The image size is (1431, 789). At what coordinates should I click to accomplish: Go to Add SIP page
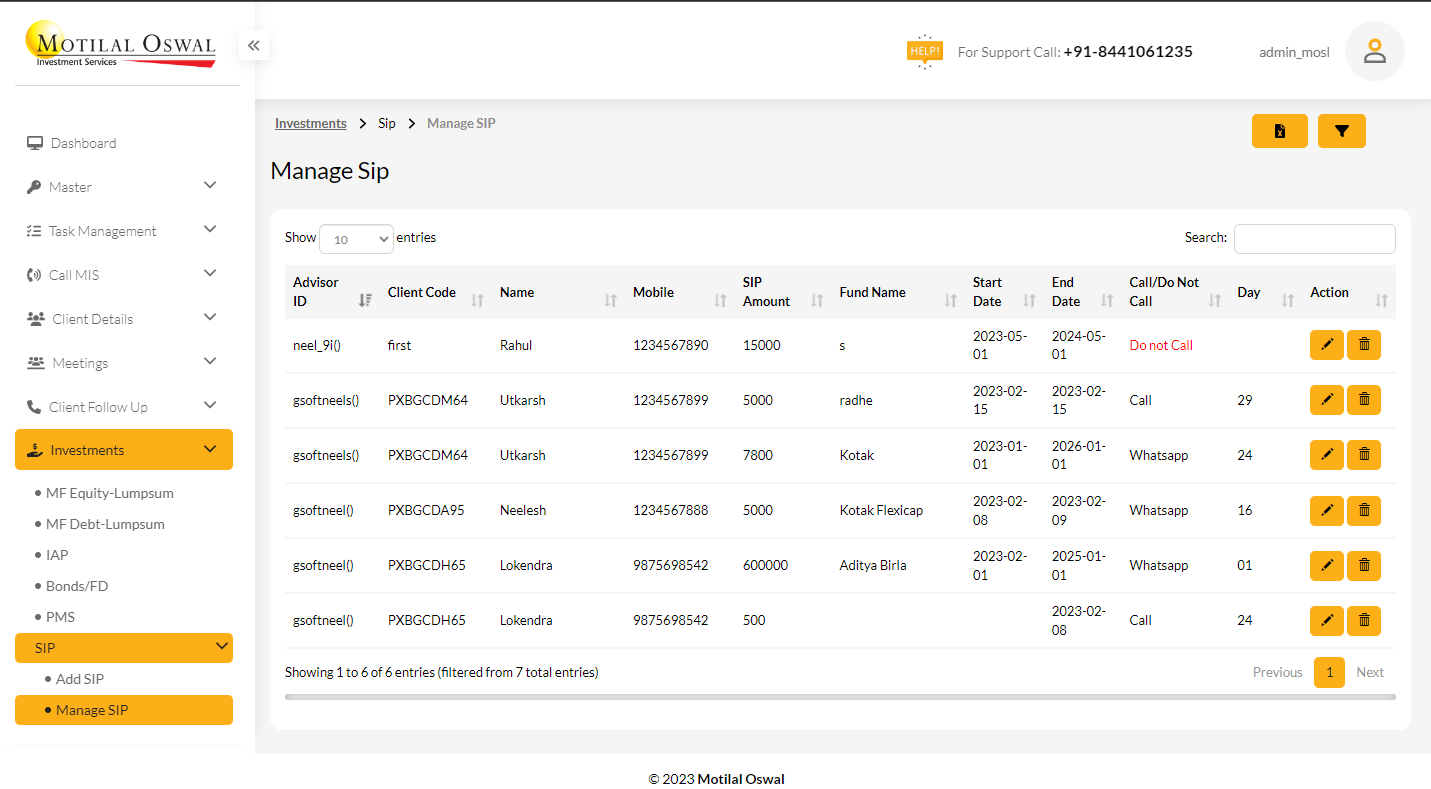coord(80,679)
